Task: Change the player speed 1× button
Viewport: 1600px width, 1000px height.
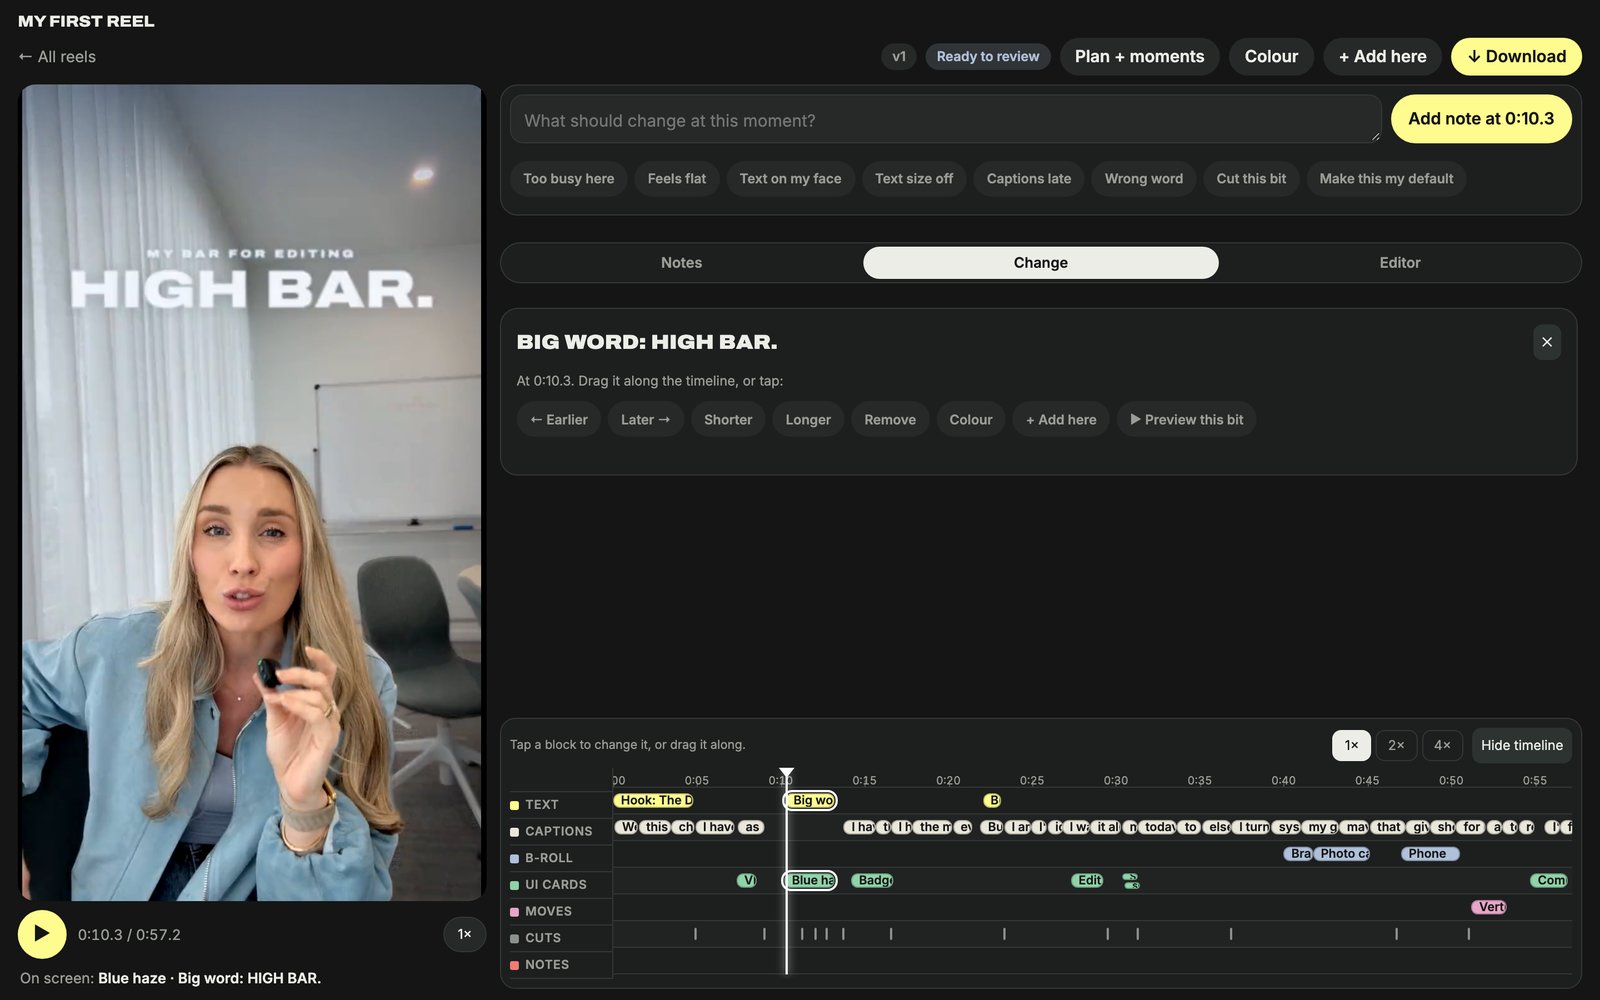Action: [465, 934]
